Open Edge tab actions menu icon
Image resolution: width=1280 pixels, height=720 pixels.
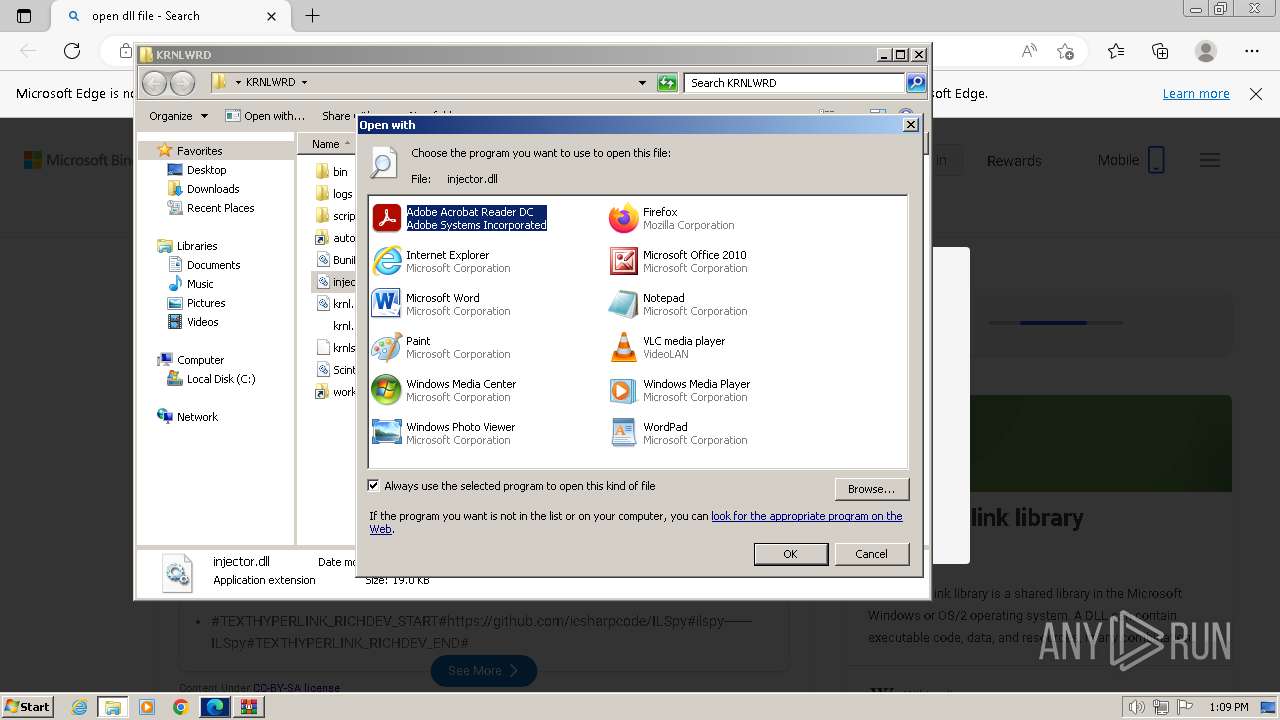[24, 16]
